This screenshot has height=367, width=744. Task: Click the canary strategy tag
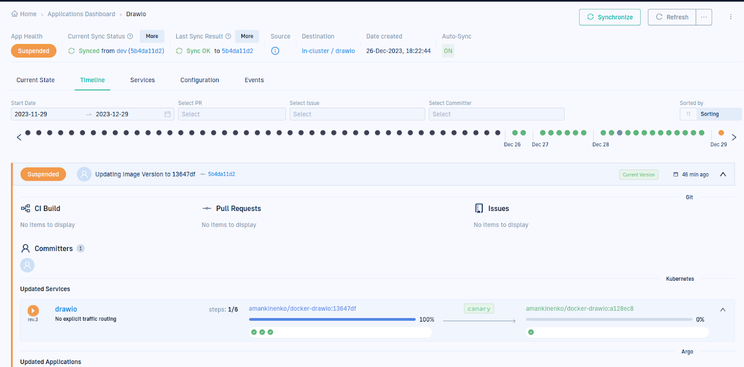pyautogui.click(x=479, y=309)
